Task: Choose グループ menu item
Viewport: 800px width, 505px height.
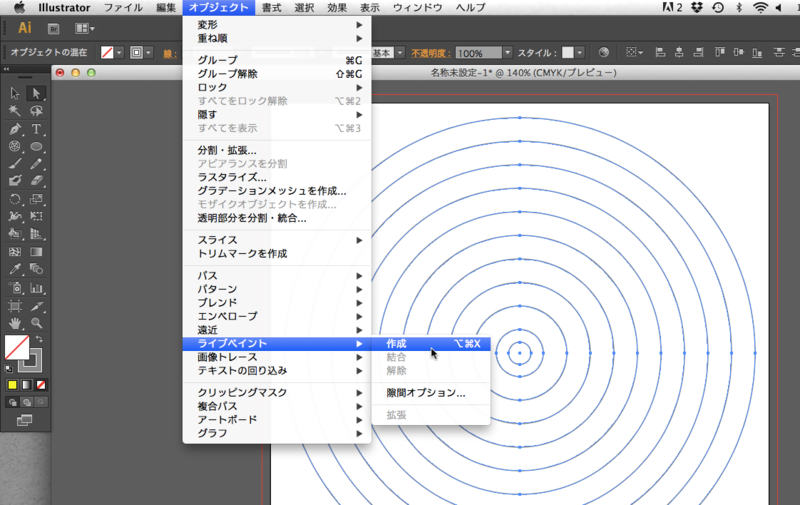Action: [x=277, y=60]
